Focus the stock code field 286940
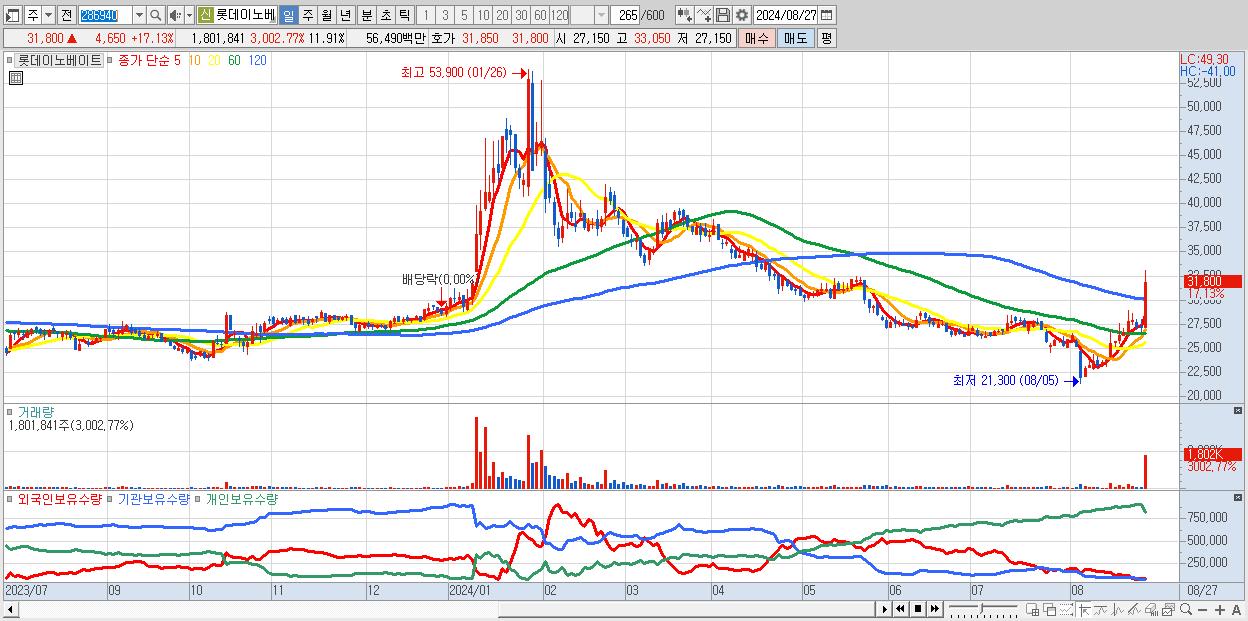1248x621 pixels. [105, 15]
